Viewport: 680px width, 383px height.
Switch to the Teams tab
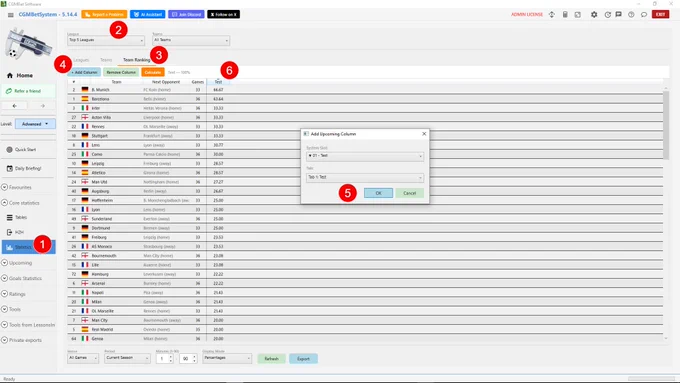click(x=106, y=60)
